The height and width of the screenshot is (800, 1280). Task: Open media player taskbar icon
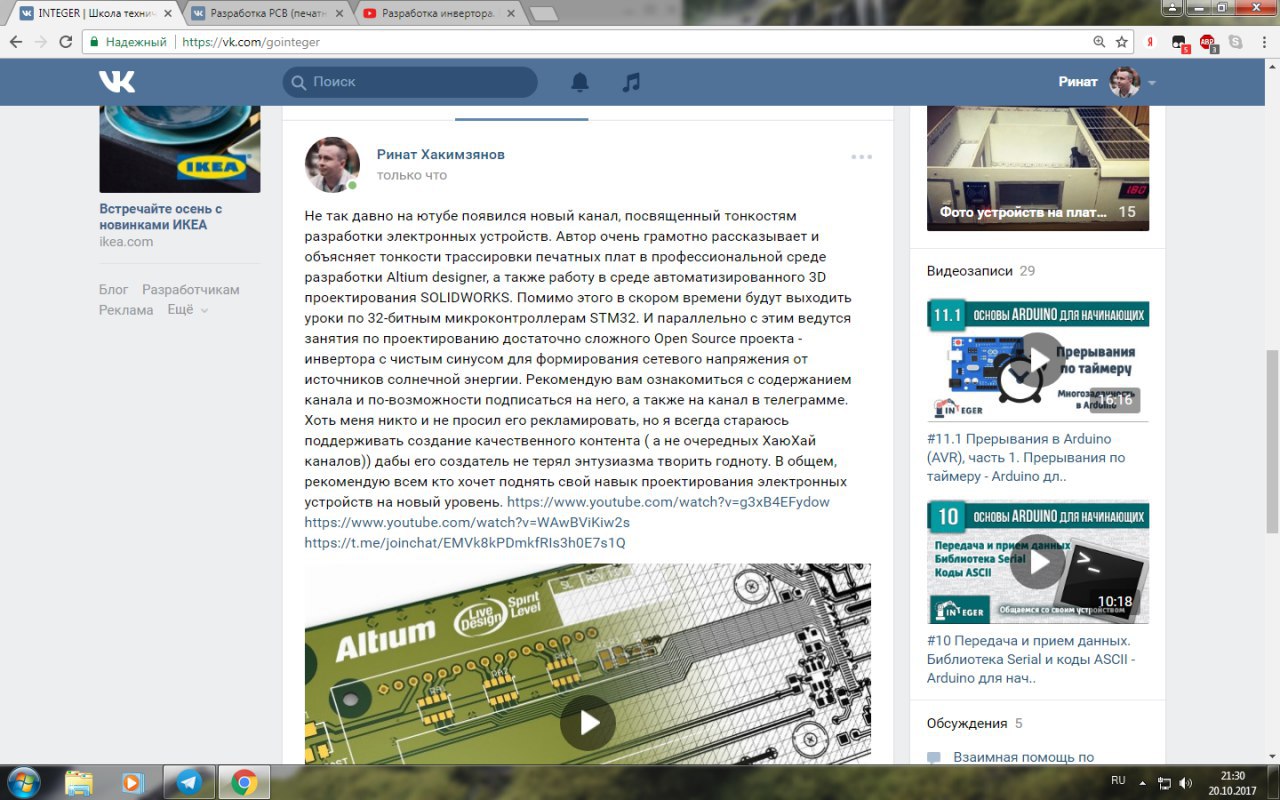[x=133, y=782]
